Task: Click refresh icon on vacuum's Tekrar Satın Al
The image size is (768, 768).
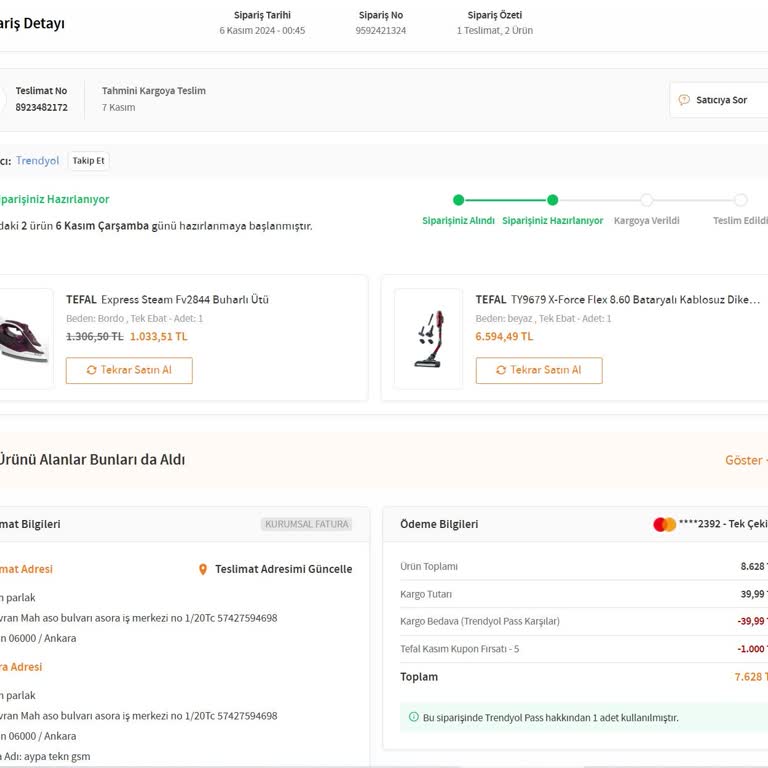Action: tap(501, 370)
